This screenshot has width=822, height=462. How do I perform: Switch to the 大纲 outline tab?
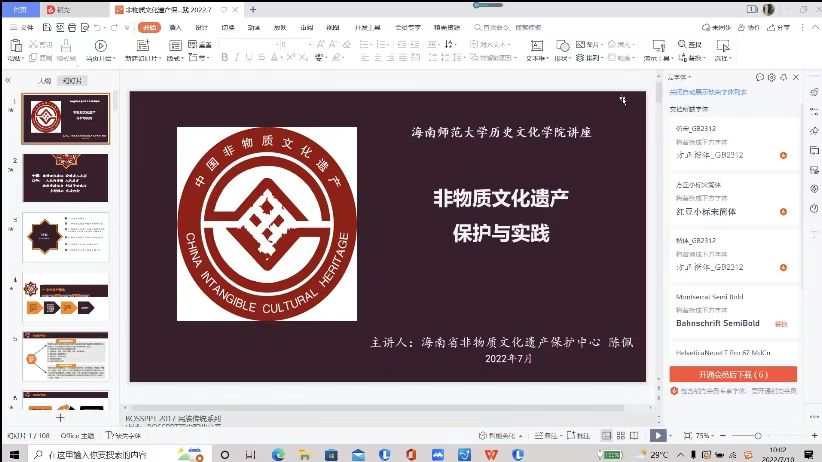(x=44, y=80)
